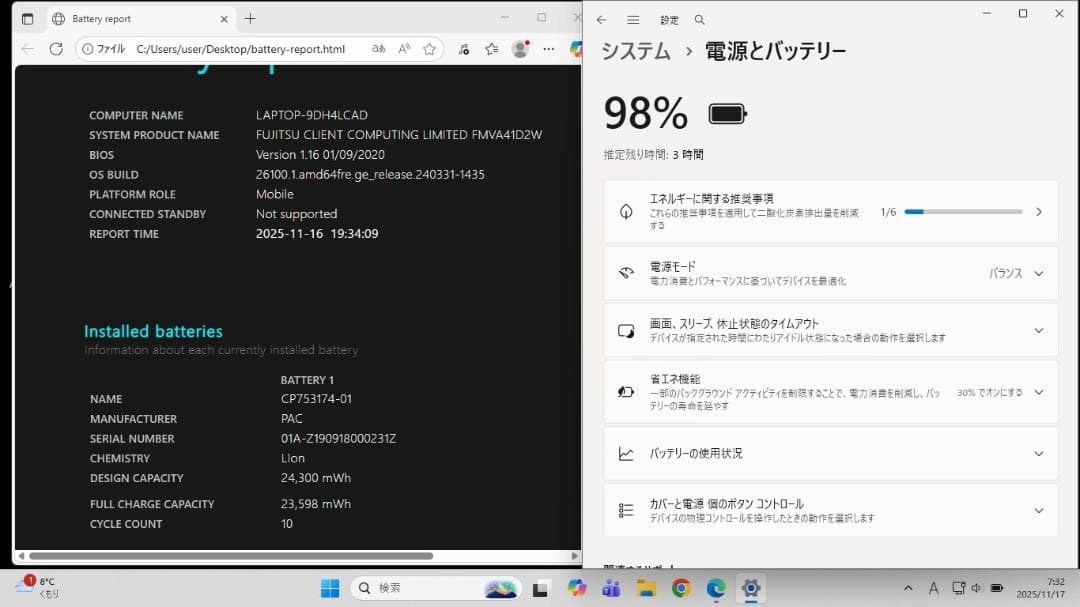Screen dimensions: 1080x607
Task: Open the Edge three-dot settings menu
Action: pyautogui.click(x=548, y=48)
